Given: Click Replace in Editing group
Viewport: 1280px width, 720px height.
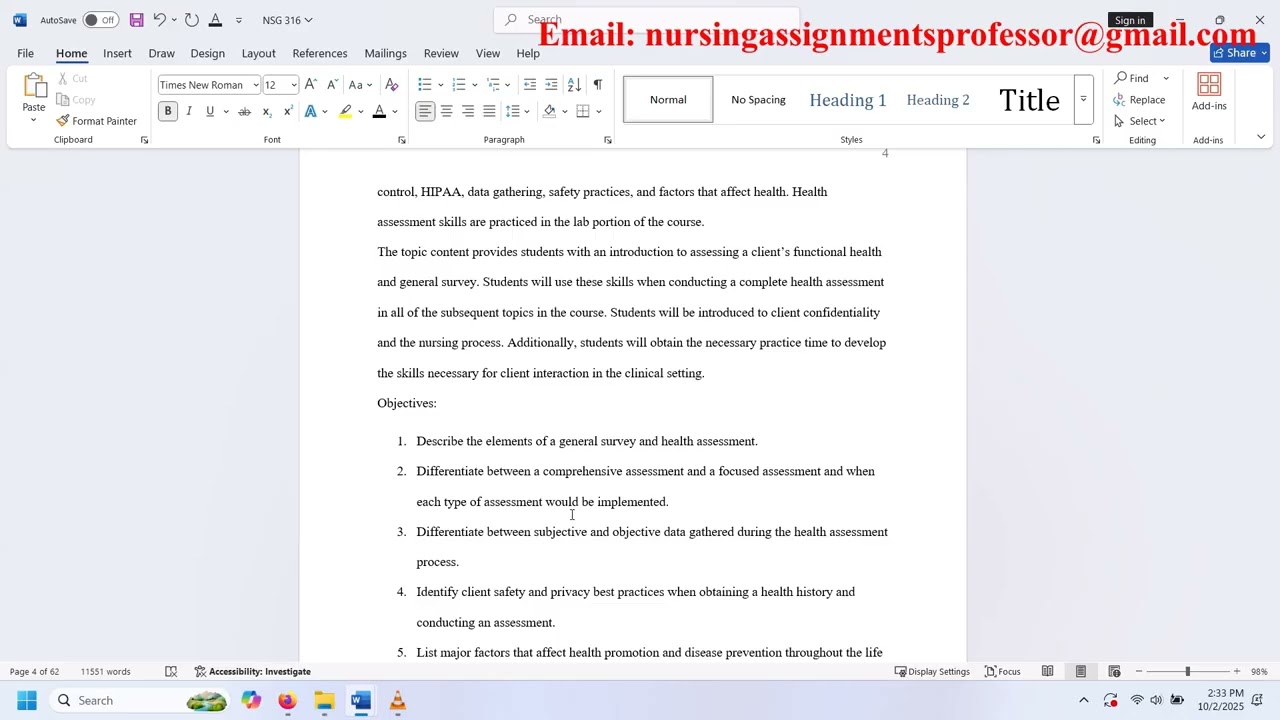Looking at the screenshot, I should (x=1140, y=100).
